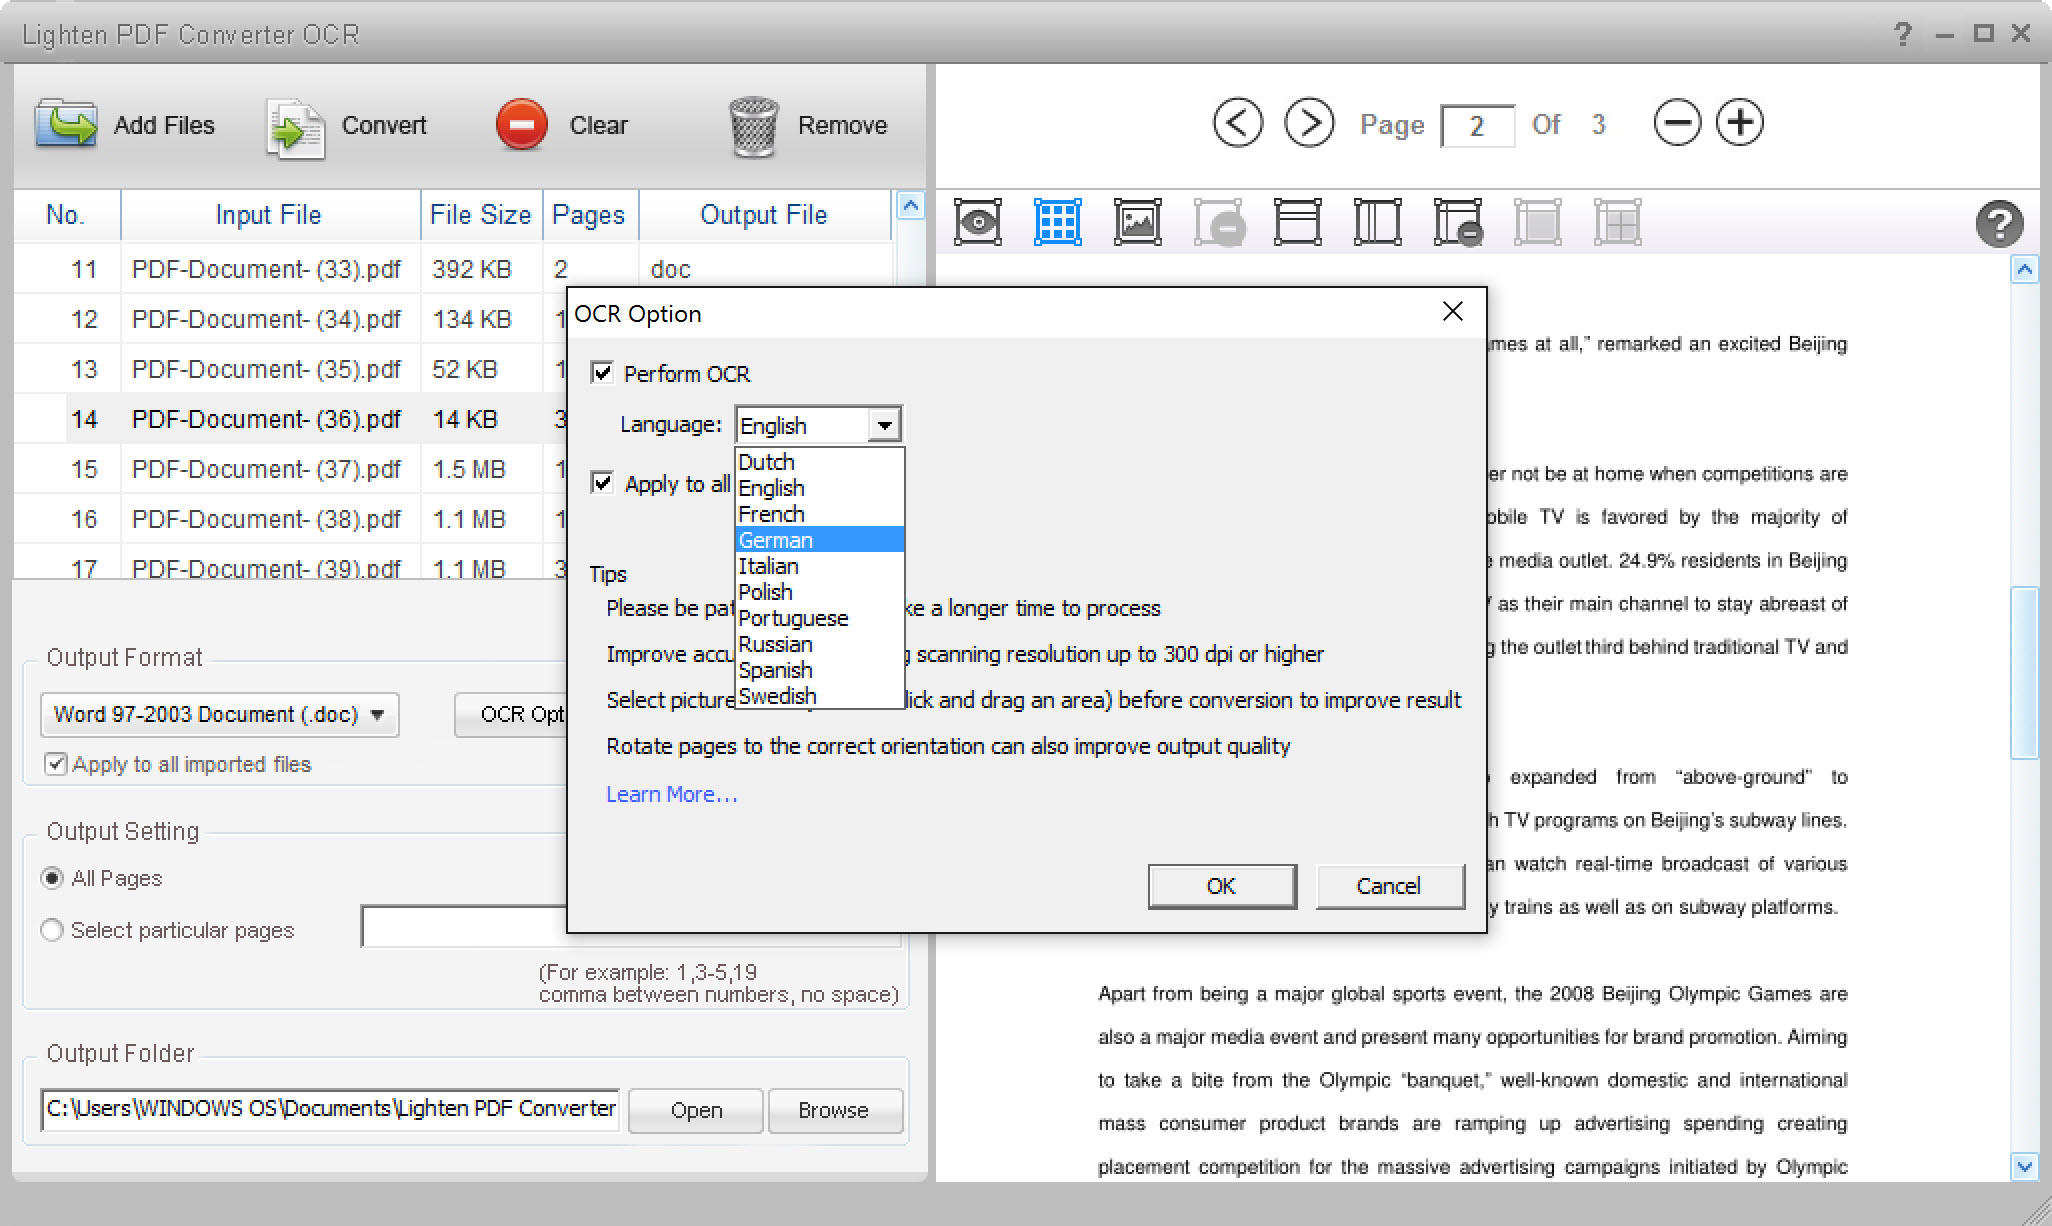Image resolution: width=2052 pixels, height=1226 pixels.
Task: Click the page number input field
Action: click(x=1477, y=125)
